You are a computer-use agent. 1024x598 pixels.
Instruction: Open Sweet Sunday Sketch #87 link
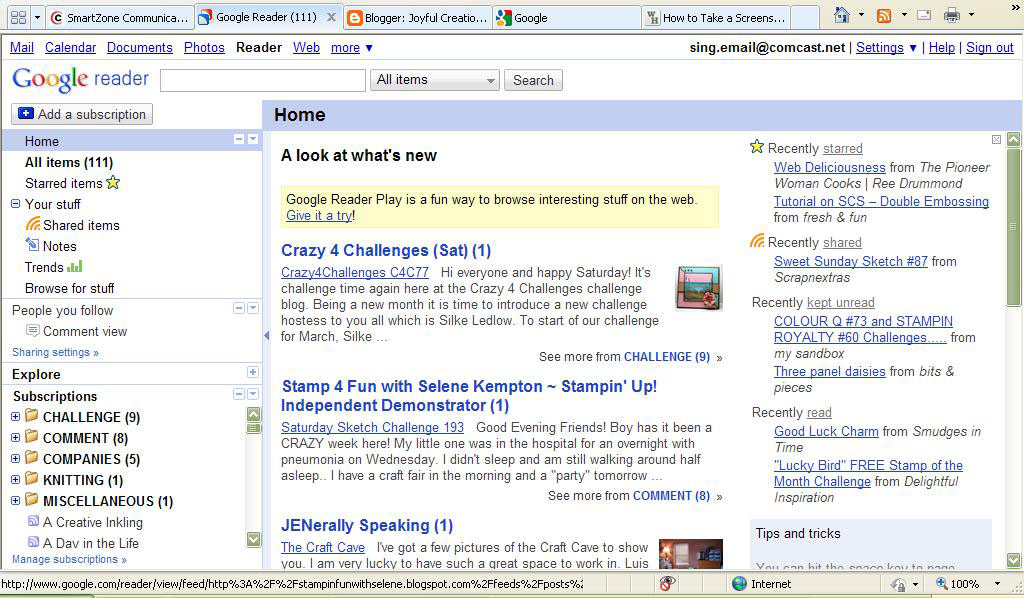click(x=850, y=261)
